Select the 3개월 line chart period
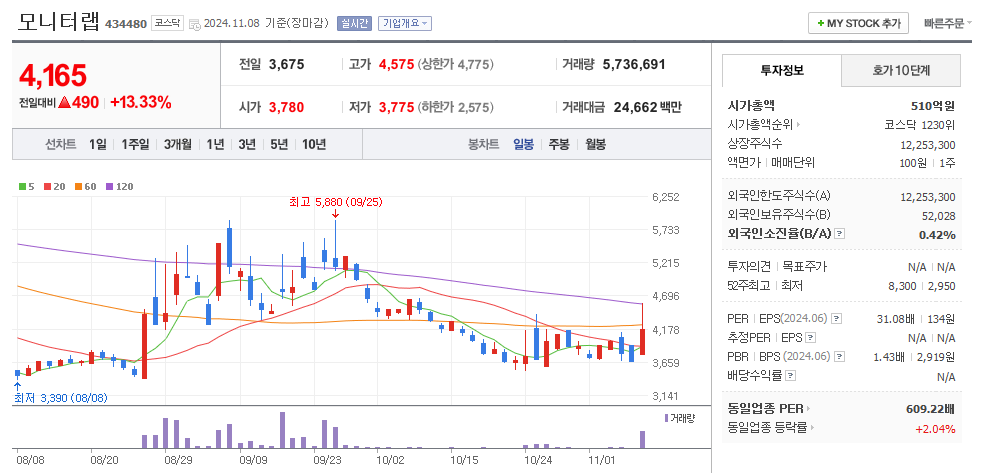981x473 pixels. (178, 145)
